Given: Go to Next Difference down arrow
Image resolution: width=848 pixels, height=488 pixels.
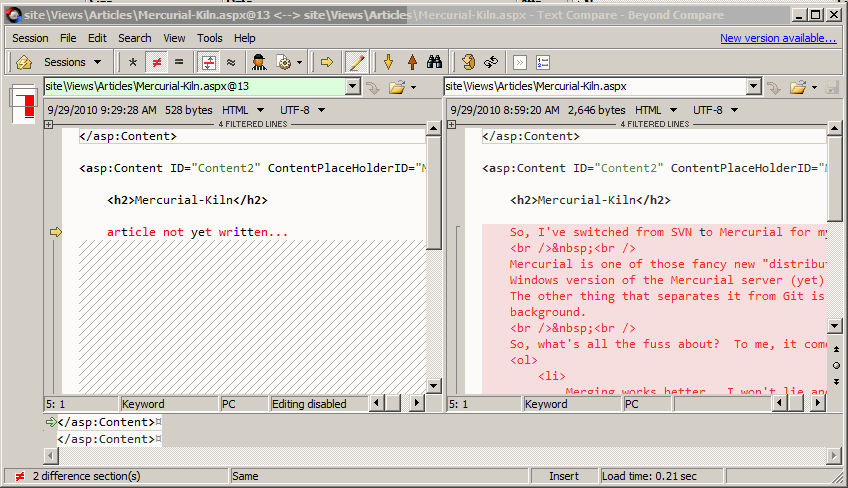Looking at the screenshot, I should (x=388, y=62).
